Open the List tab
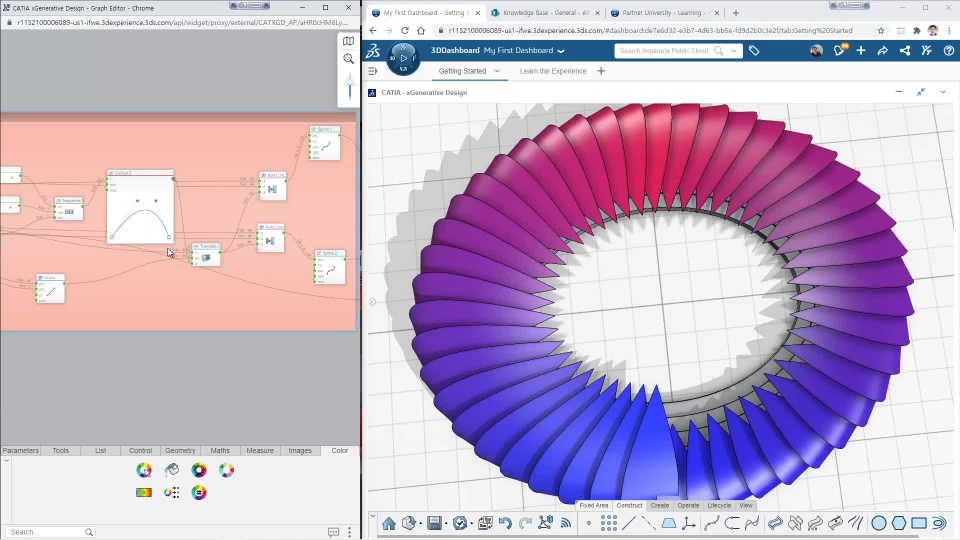Viewport: 960px width, 540px height. point(100,451)
